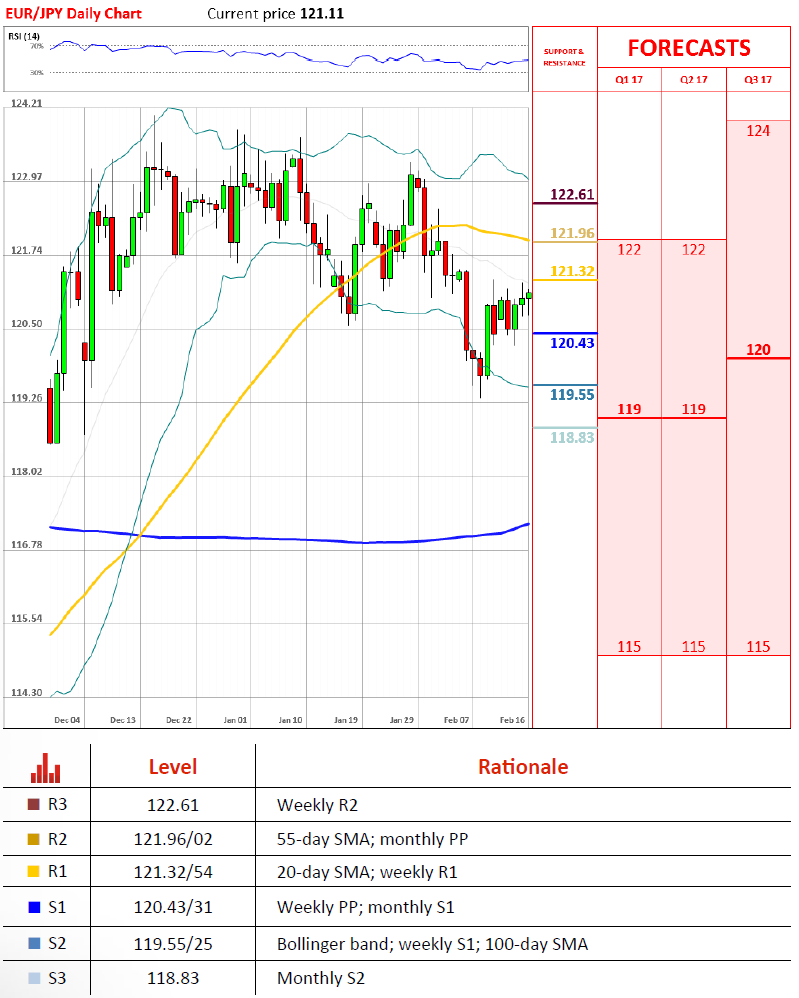Click the S3 level cell 118.83
799x998 pixels.
[x=173, y=978]
